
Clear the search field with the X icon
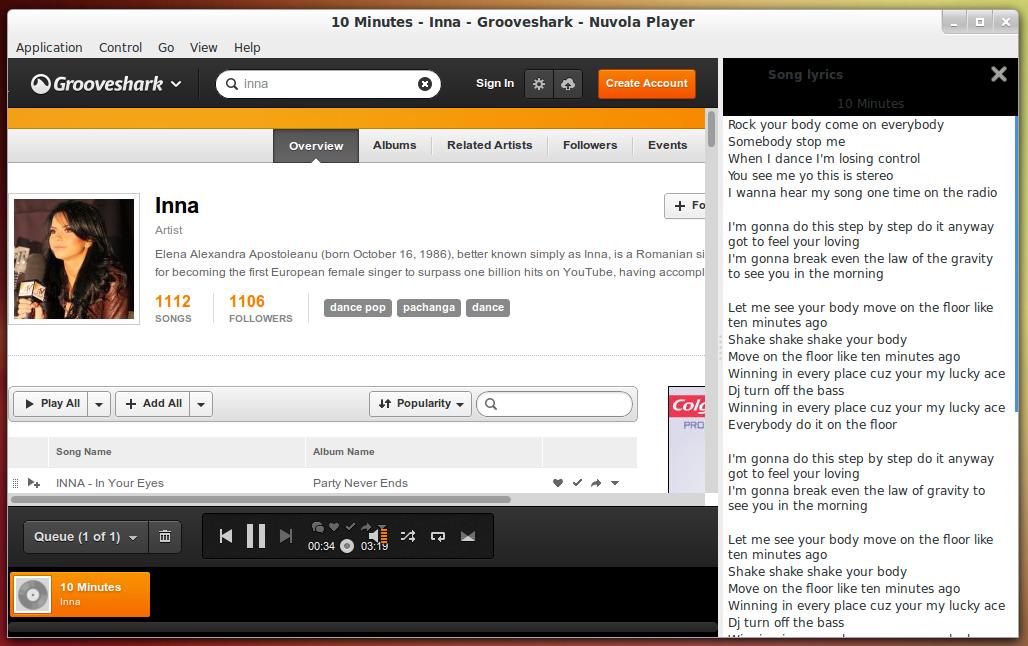coord(425,84)
